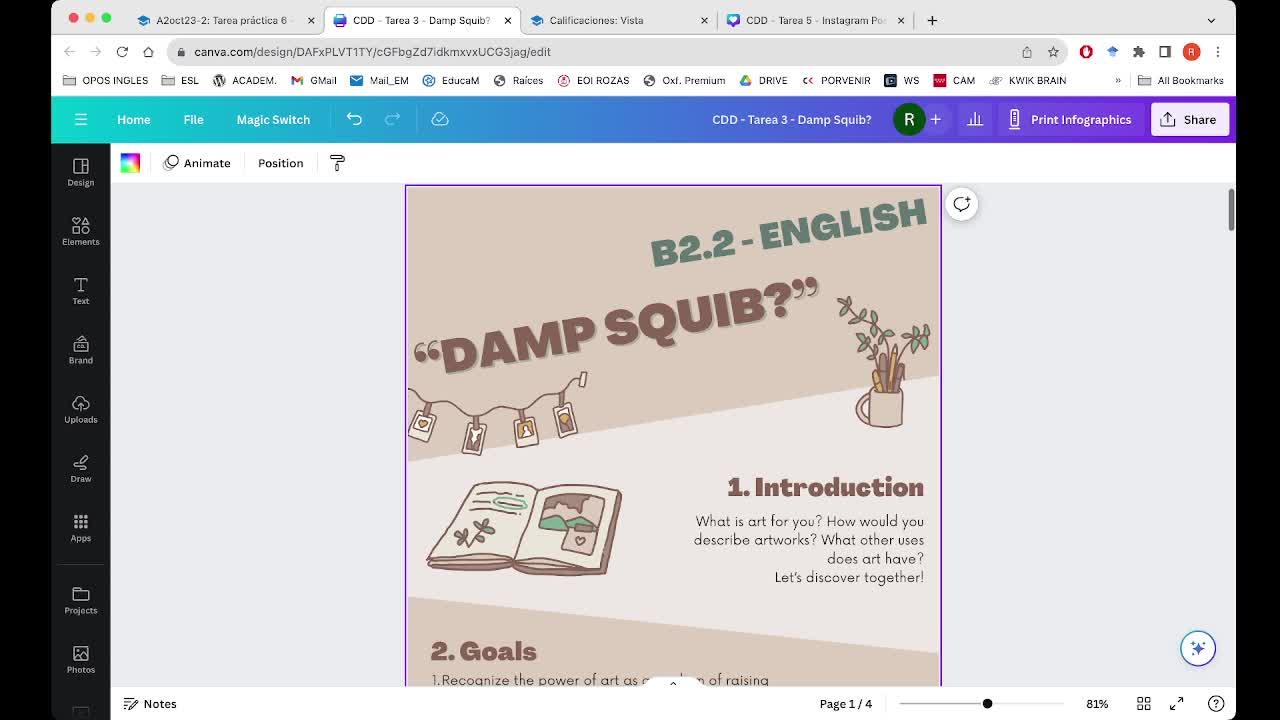Expand the hidden bookmarks overflow chevron

pos(1118,80)
